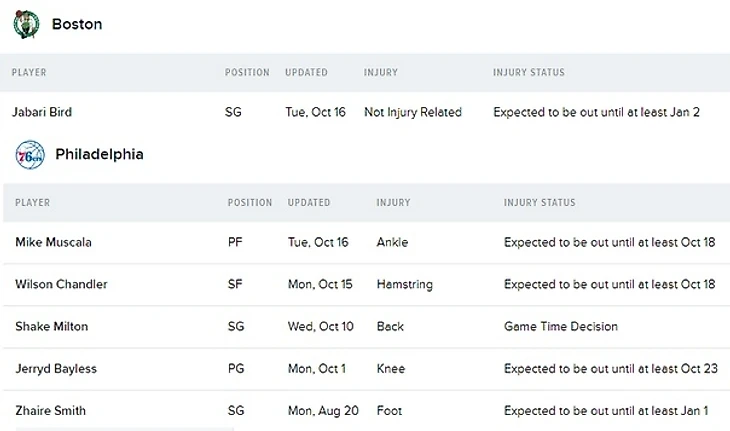Click Wilson Chandler's Oct 18 injury status

tap(609, 284)
